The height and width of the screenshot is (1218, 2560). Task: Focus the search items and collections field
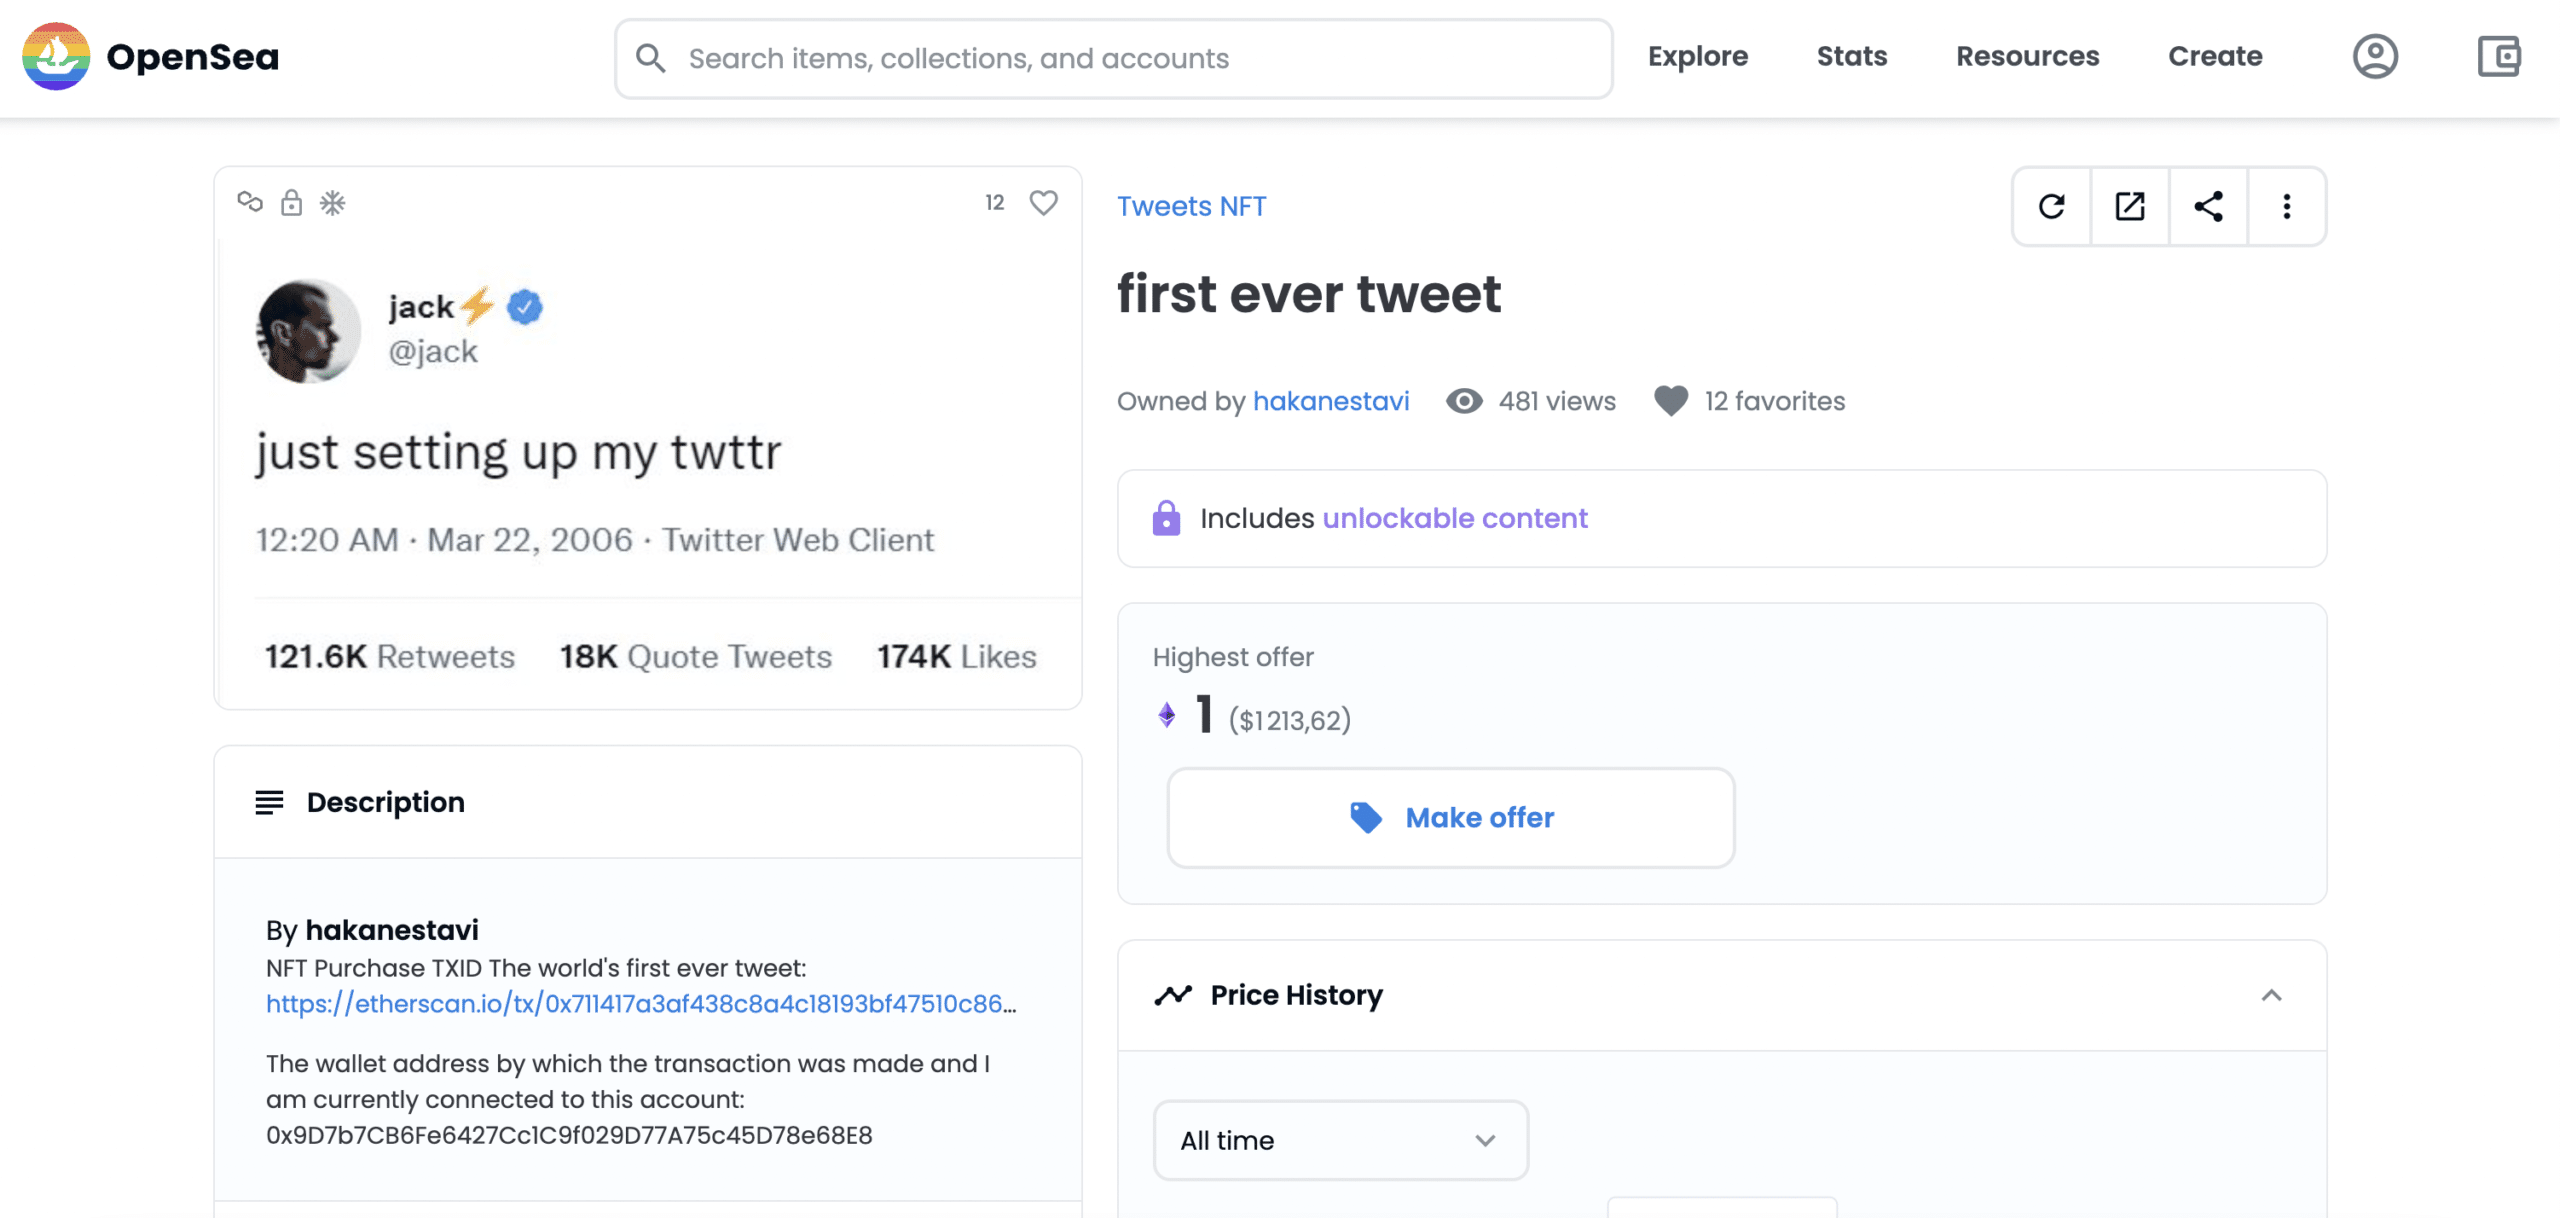(1113, 58)
